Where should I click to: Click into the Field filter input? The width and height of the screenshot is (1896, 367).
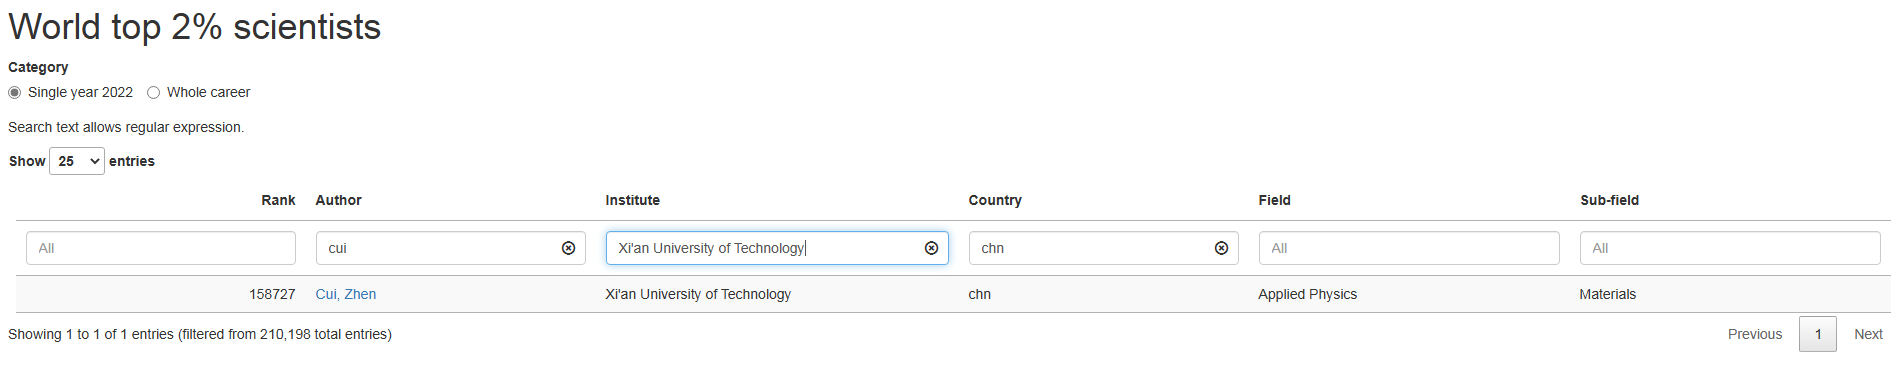(x=1409, y=248)
